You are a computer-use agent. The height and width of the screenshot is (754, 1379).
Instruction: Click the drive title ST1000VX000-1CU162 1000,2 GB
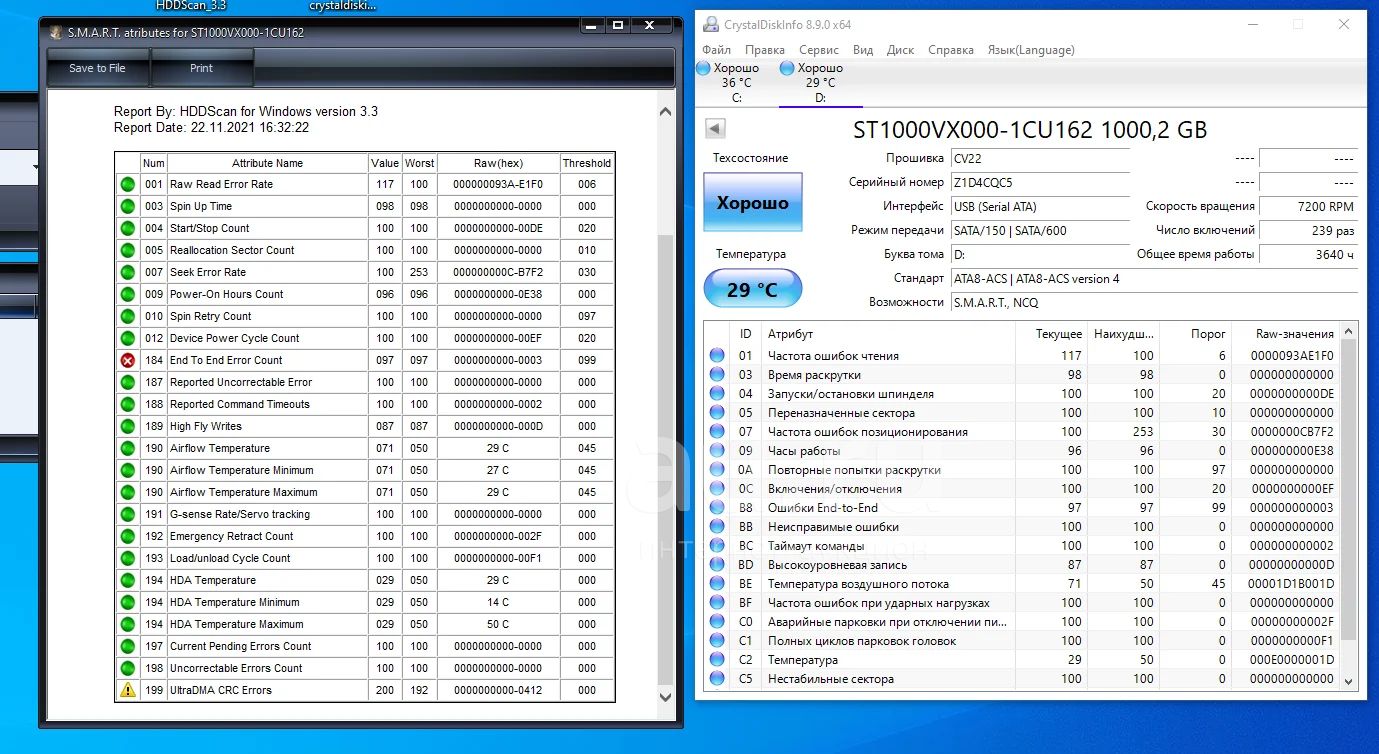coord(1029,129)
